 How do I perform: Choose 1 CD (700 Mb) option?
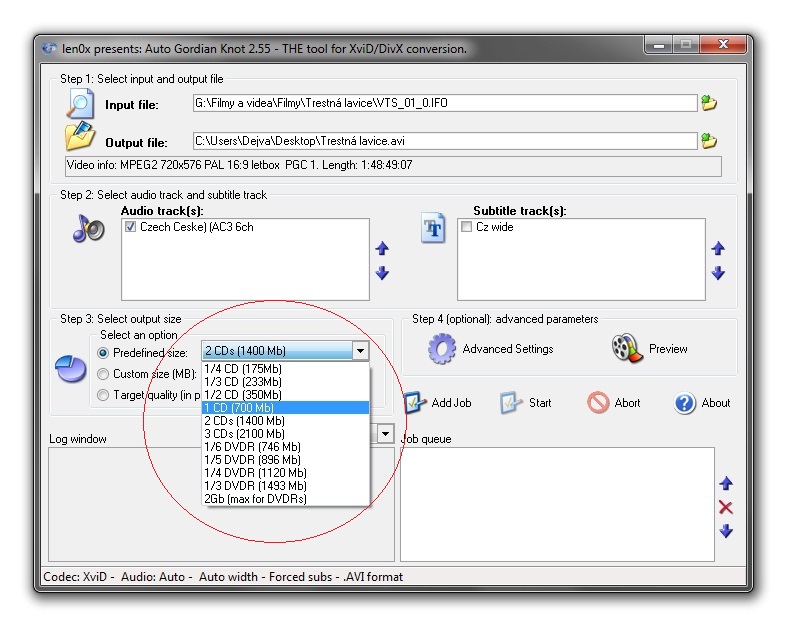[286, 408]
